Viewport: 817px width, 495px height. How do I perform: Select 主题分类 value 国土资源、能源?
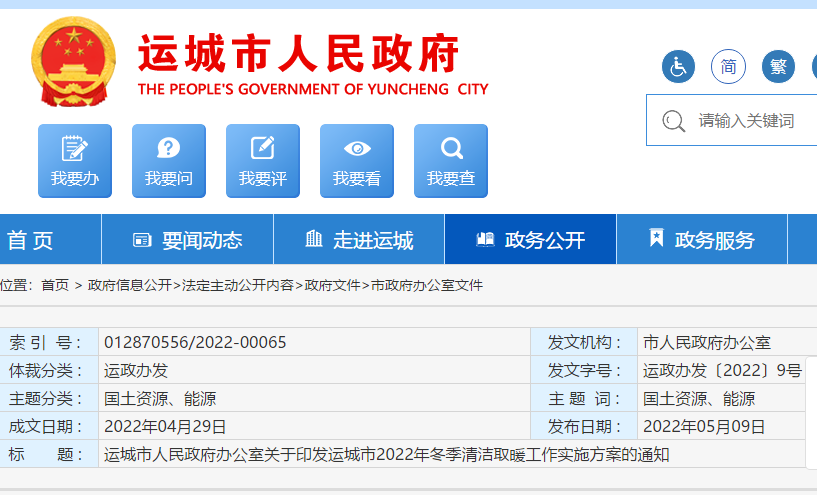coord(160,399)
